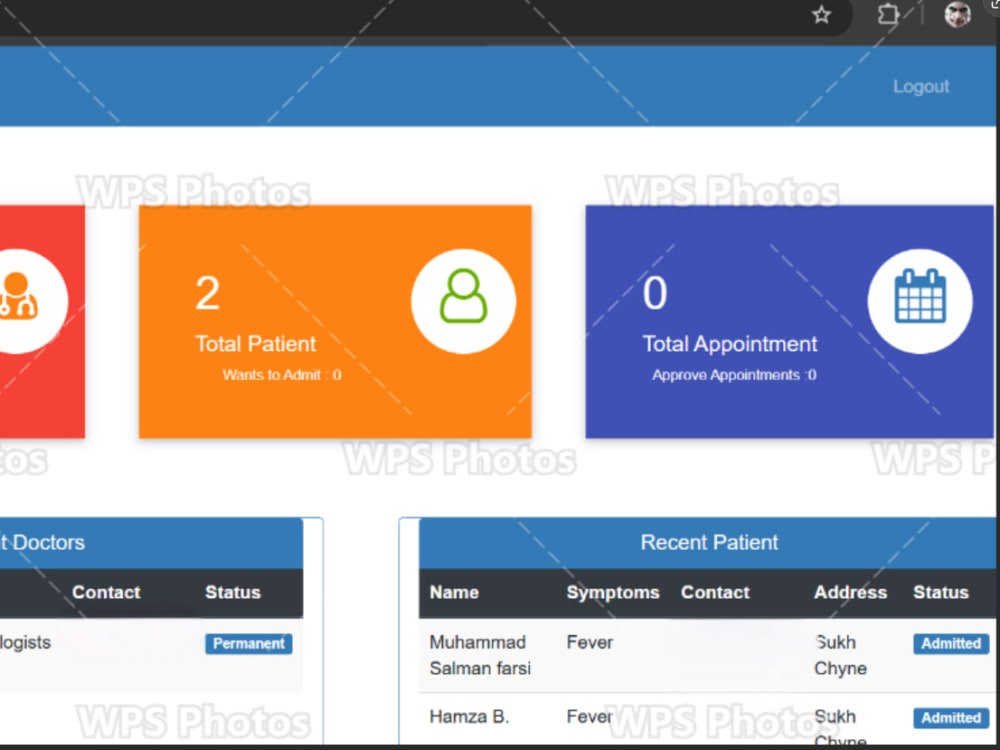
Task: Click the bookmark star icon
Action: [x=821, y=14]
